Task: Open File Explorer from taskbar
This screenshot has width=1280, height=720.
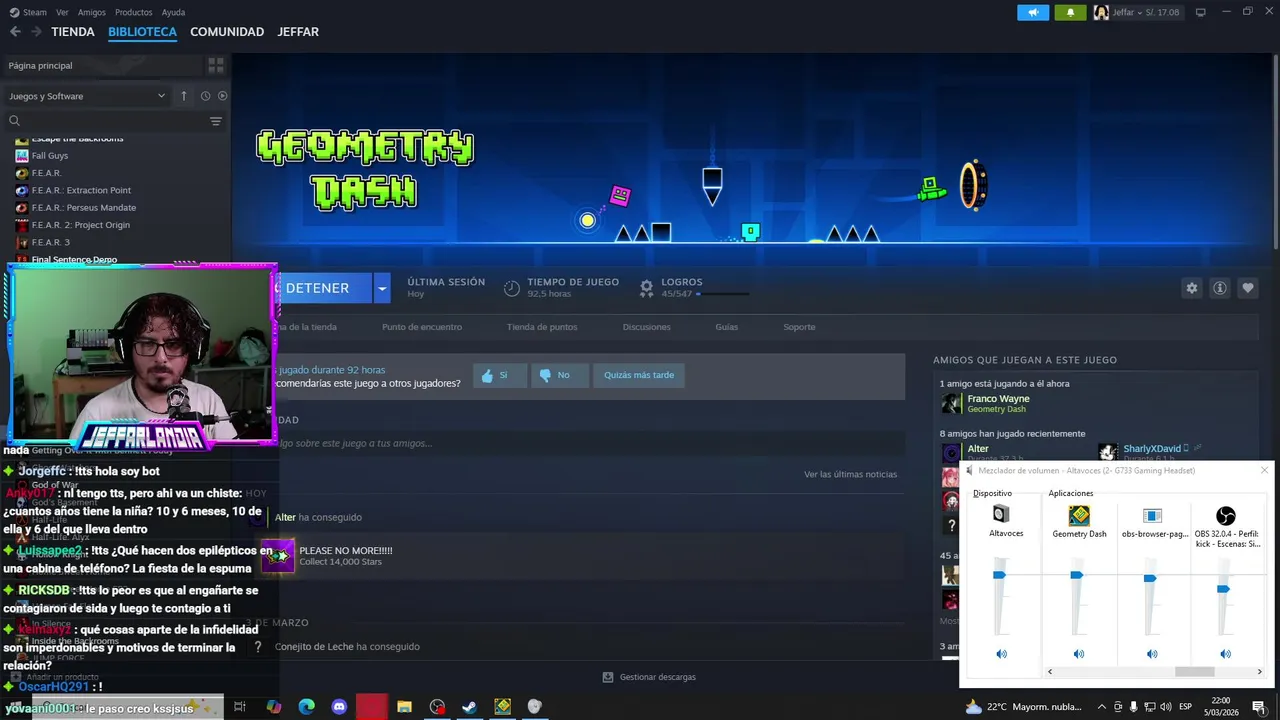Action: tap(404, 707)
